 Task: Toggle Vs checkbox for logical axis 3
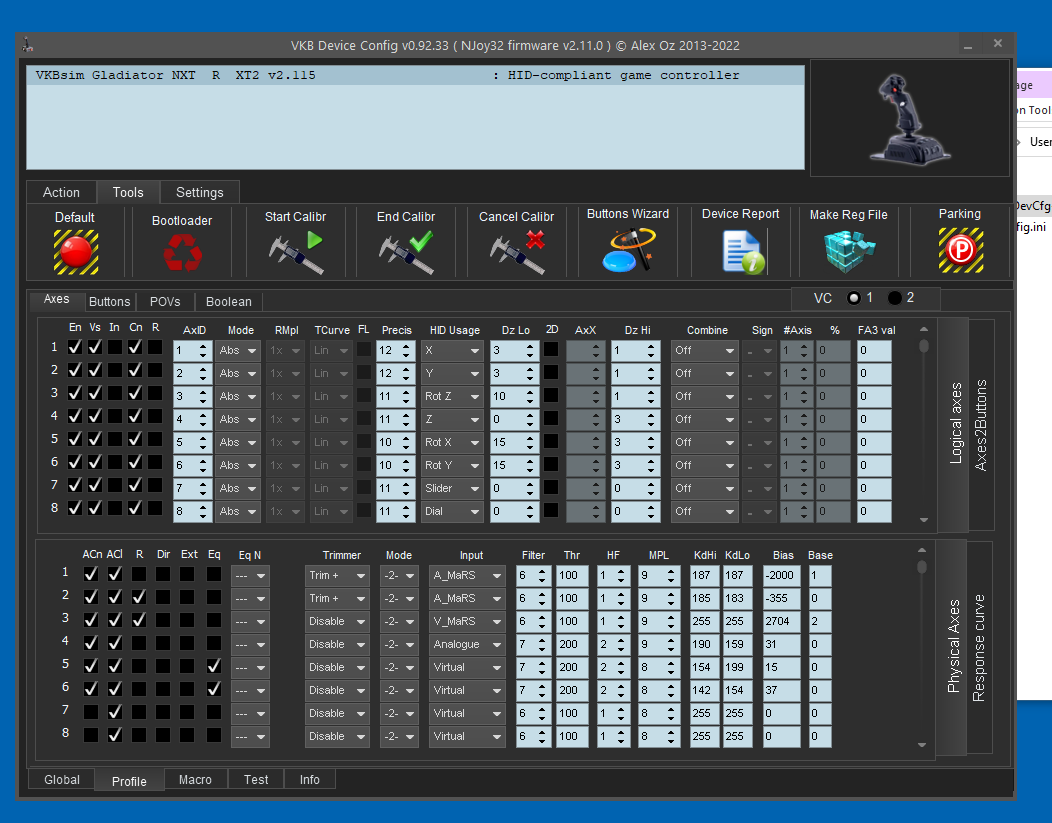(x=95, y=393)
